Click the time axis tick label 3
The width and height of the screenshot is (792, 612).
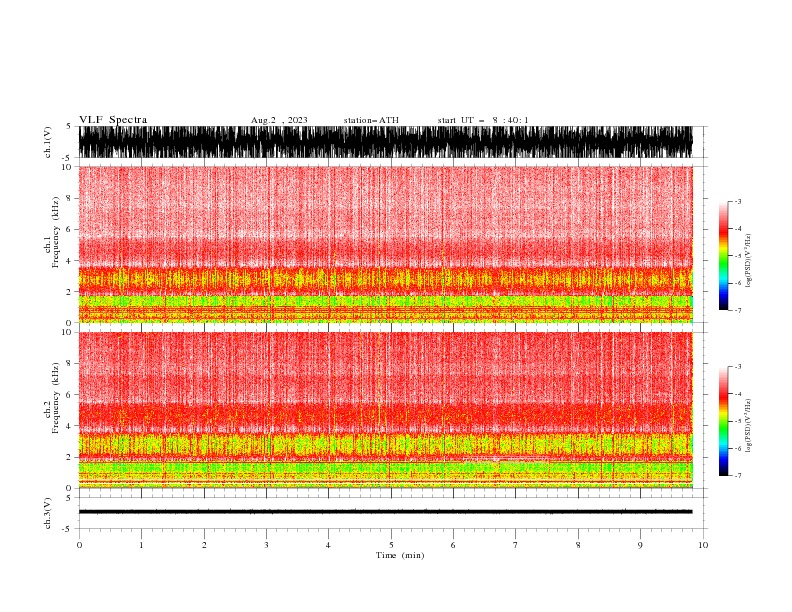point(266,545)
